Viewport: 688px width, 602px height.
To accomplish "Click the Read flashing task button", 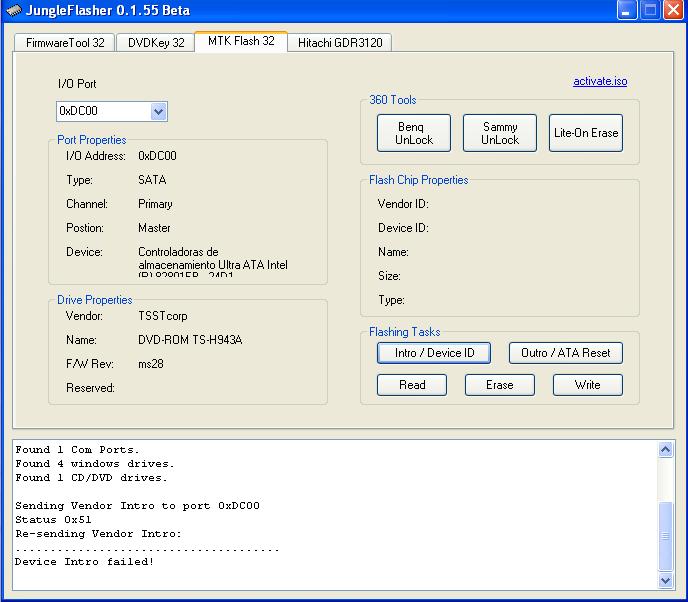I will coord(412,385).
